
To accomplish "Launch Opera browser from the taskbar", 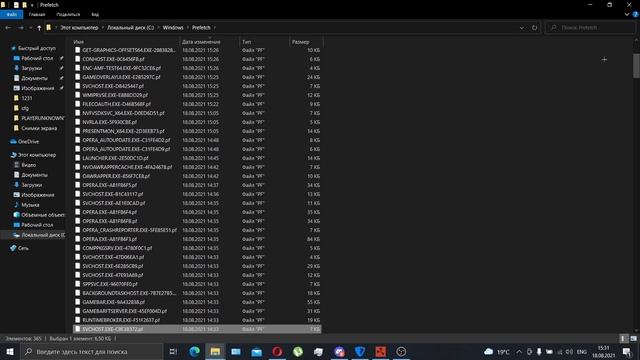I will coord(277,351).
